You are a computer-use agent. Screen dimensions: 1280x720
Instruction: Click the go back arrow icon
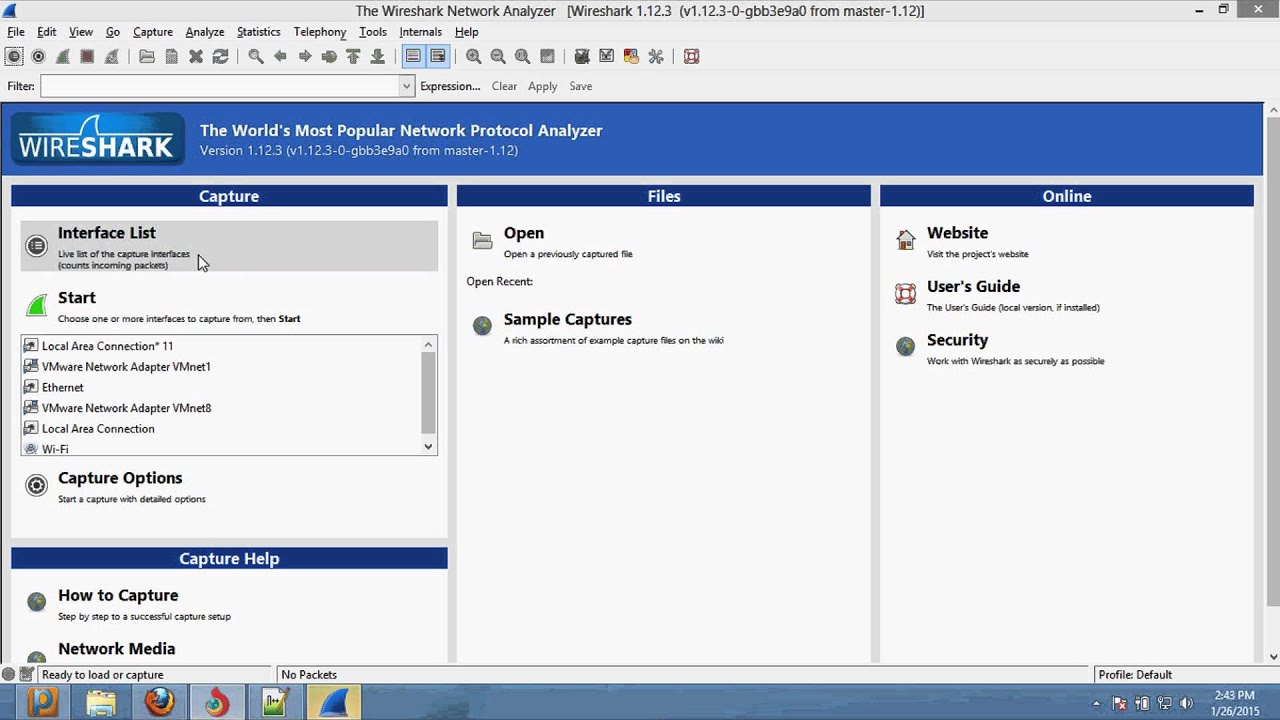pyautogui.click(x=280, y=57)
